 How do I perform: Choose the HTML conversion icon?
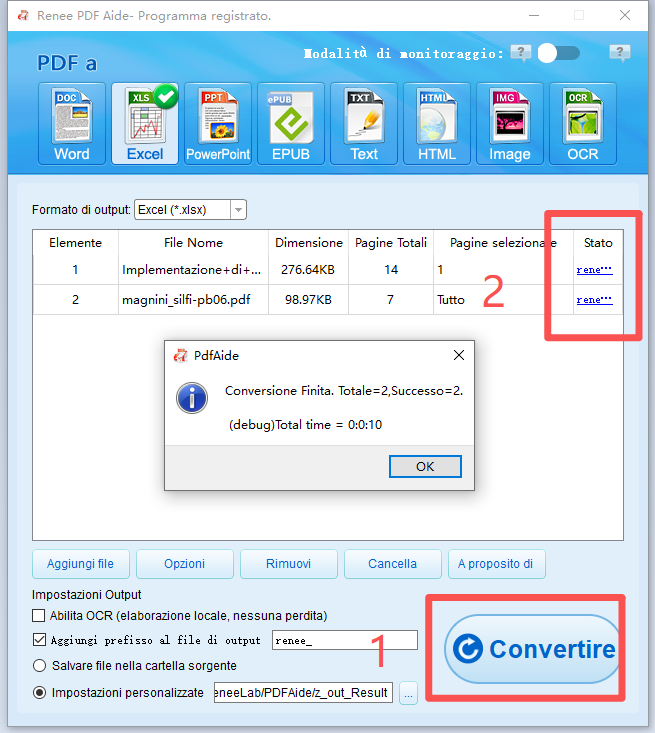tap(437, 123)
